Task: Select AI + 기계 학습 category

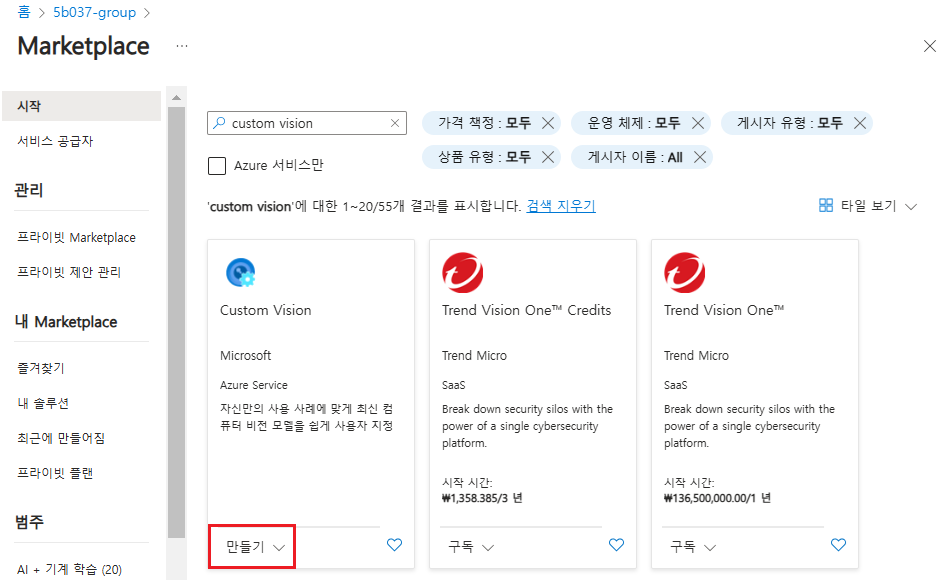Action: [69, 569]
